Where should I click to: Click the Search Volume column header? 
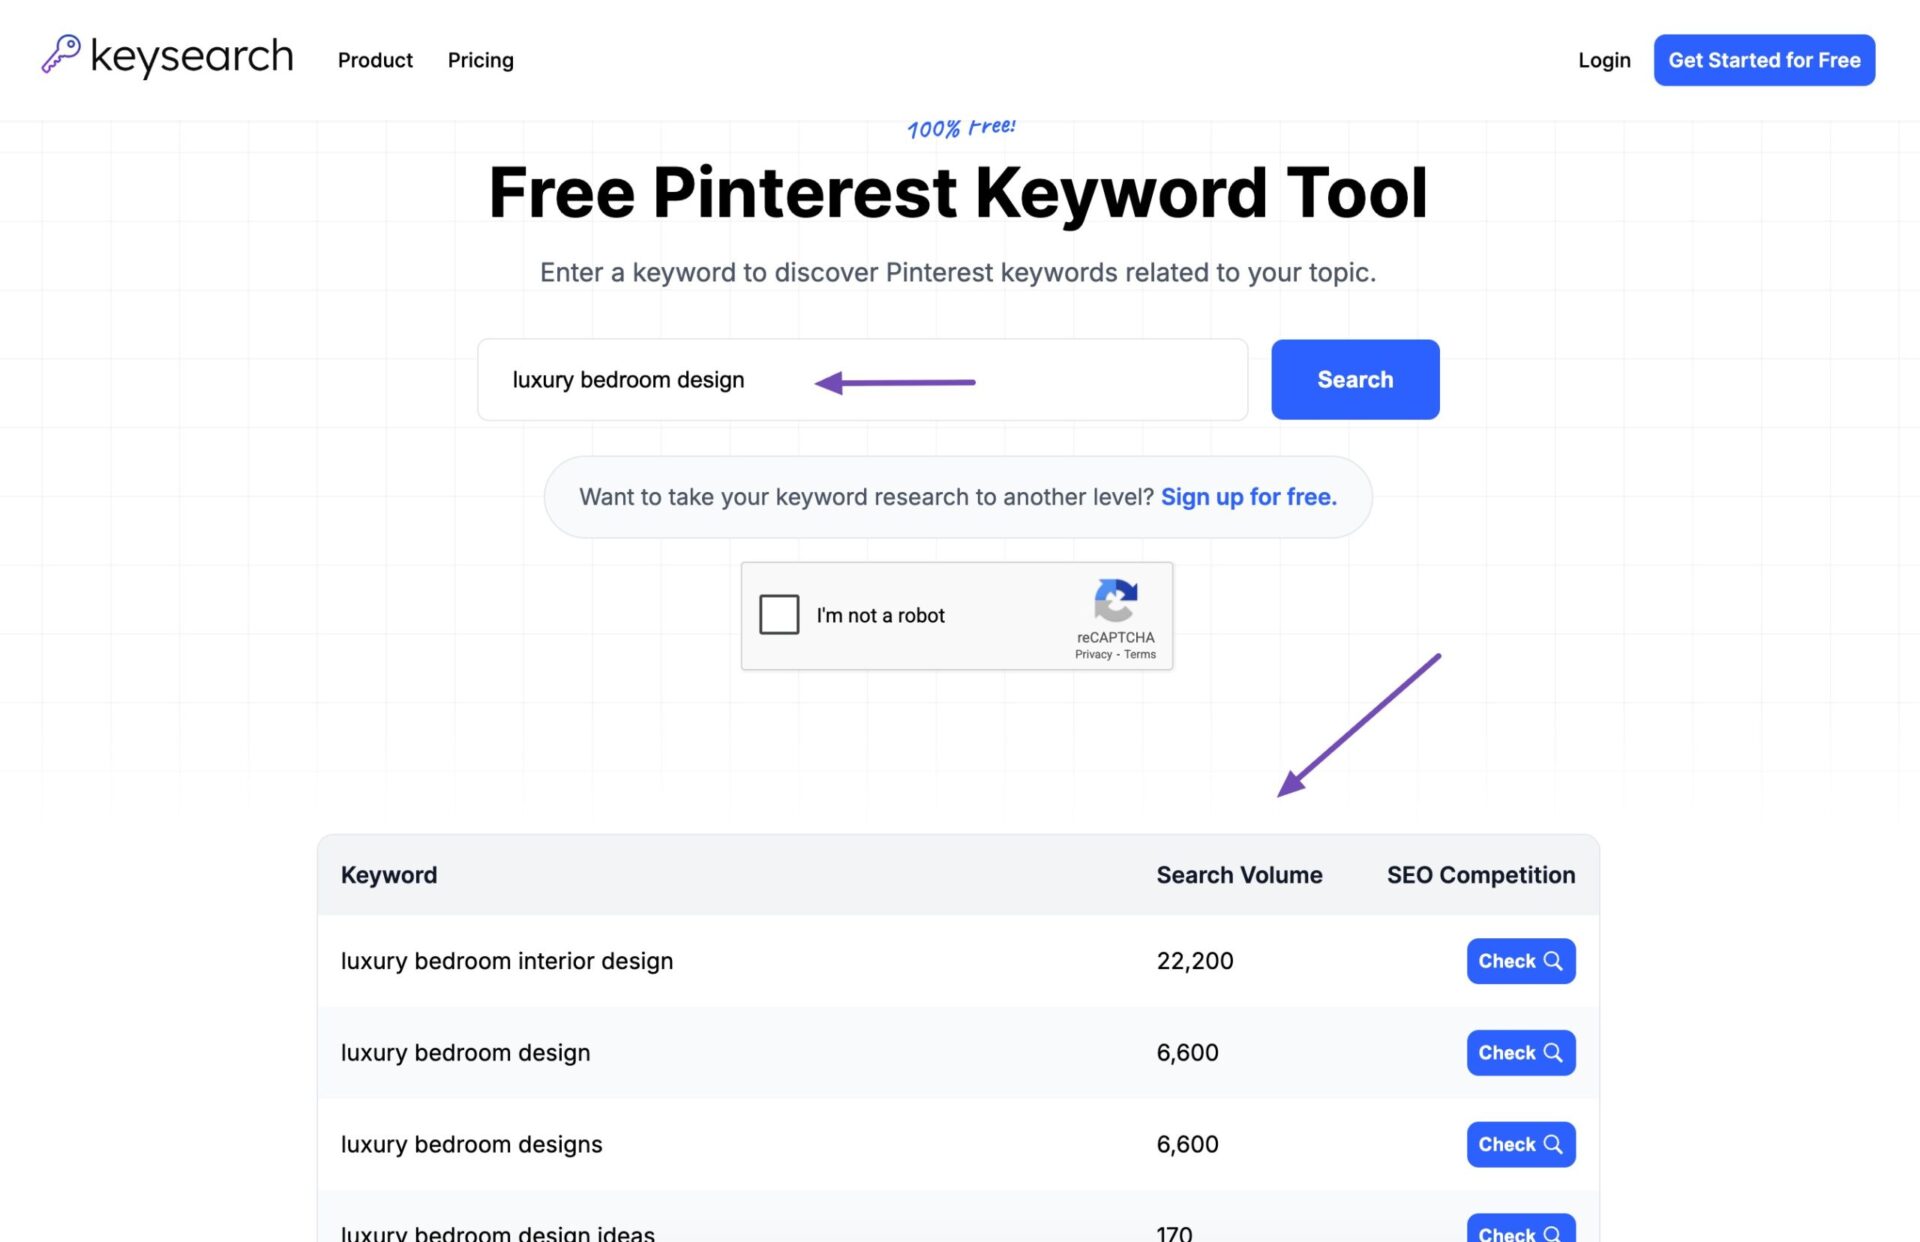click(x=1239, y=874)
